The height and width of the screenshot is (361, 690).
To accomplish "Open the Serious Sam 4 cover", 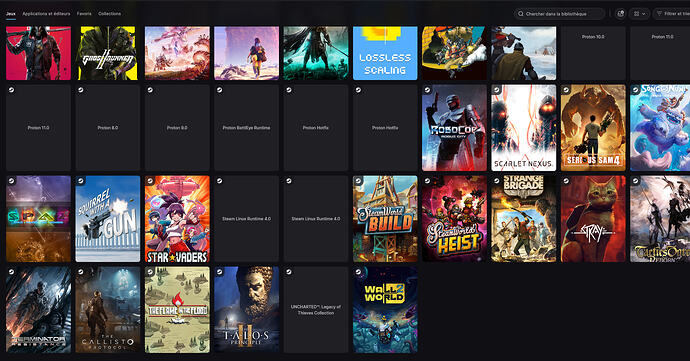I will (593, 128).
